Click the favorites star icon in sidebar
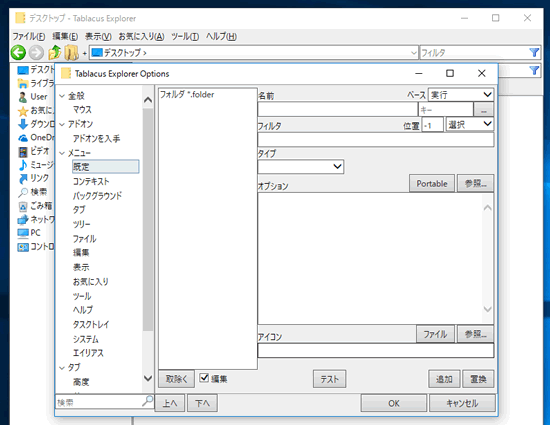550x425 pixels. 23,111
